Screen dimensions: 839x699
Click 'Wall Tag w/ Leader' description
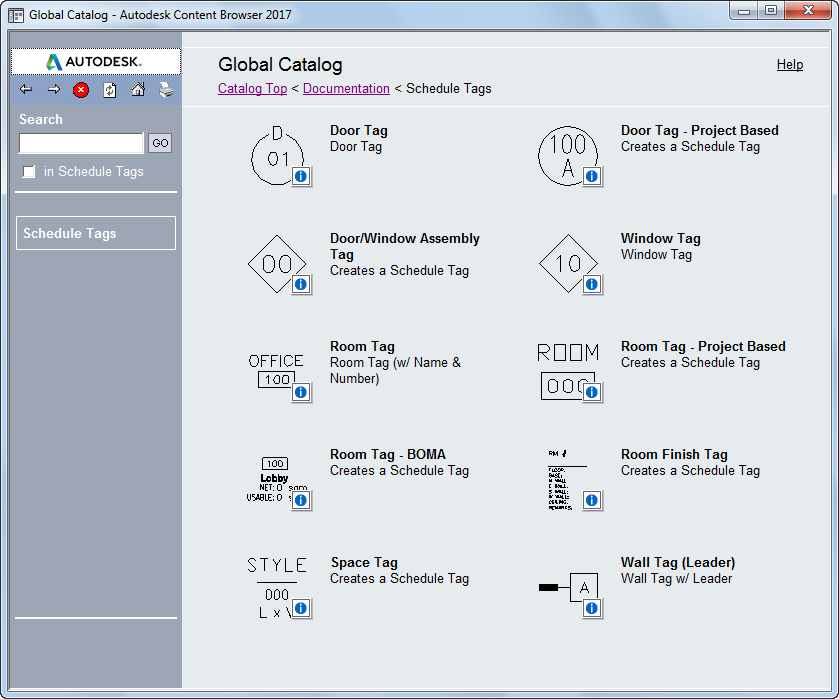click(x=676, y=579)
